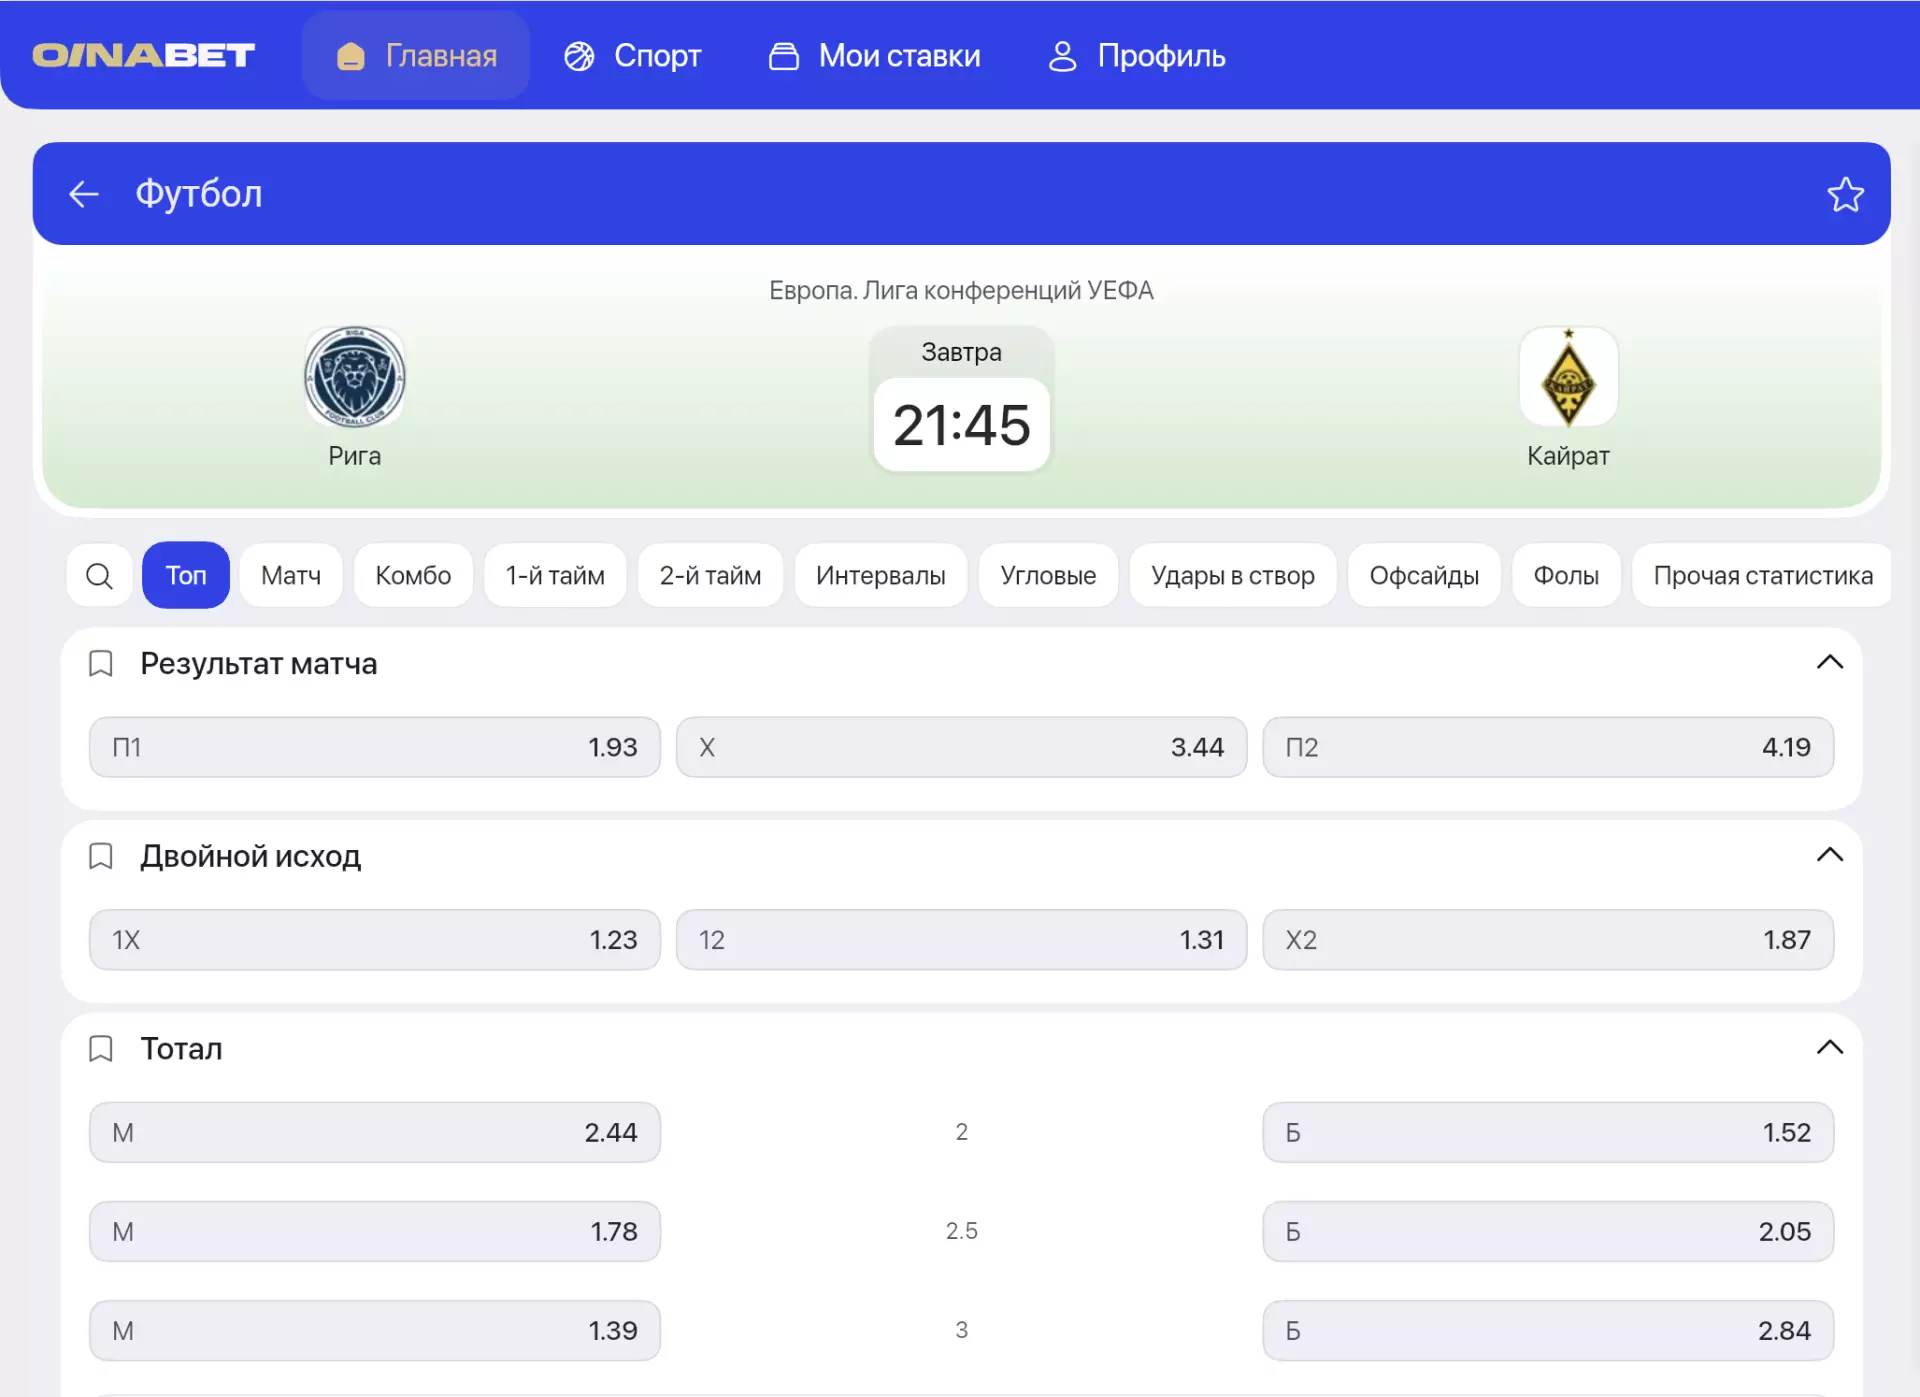This screenshot has width=1920, height=1397.
Task: Switch to the 1-й тайм tab
Action: (x=555, y=575)
